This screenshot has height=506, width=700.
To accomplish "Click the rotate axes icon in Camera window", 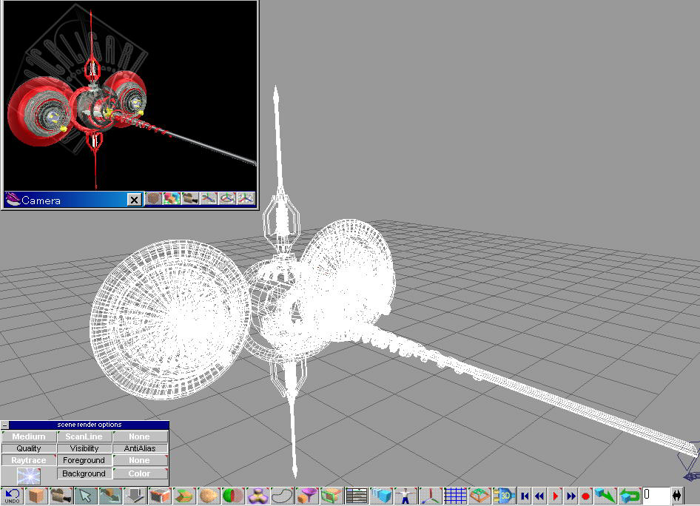I will [x=227, y=199].
